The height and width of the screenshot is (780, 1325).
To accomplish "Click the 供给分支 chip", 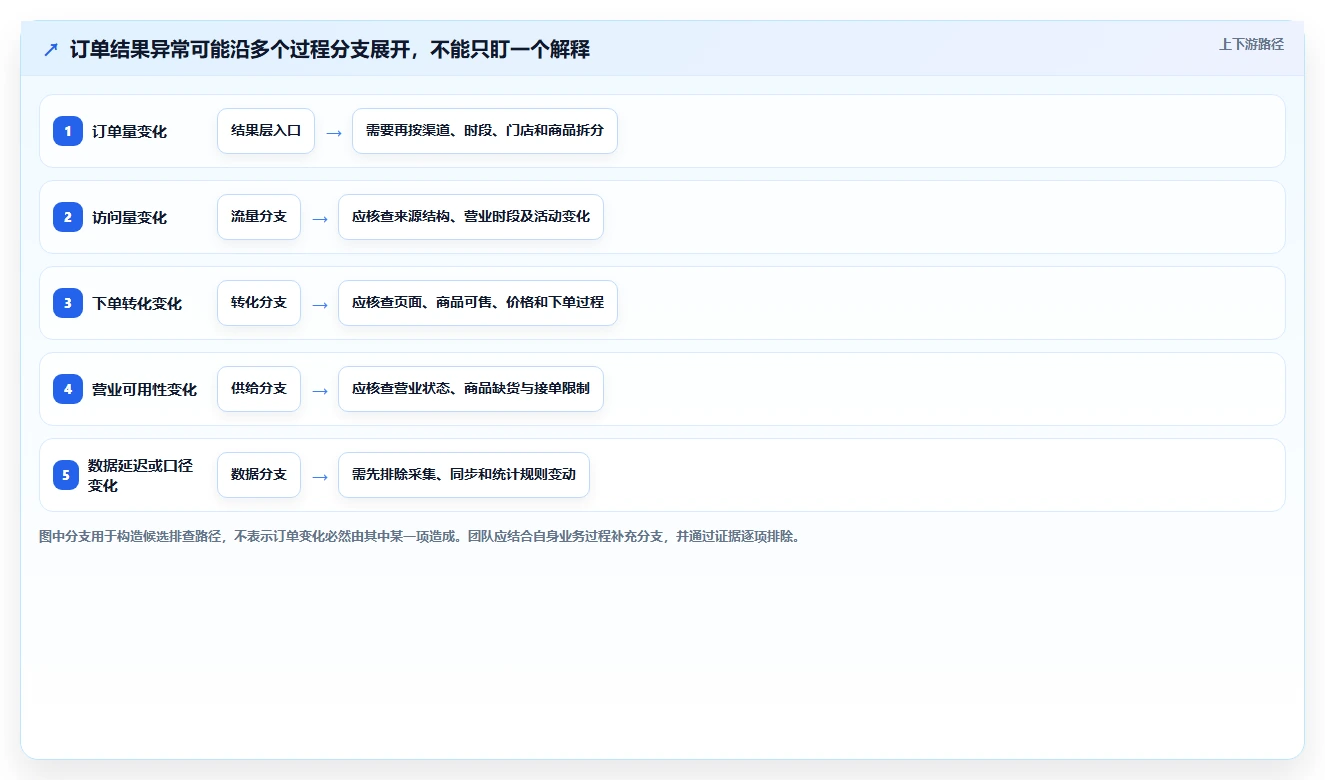I will point(259,389).
